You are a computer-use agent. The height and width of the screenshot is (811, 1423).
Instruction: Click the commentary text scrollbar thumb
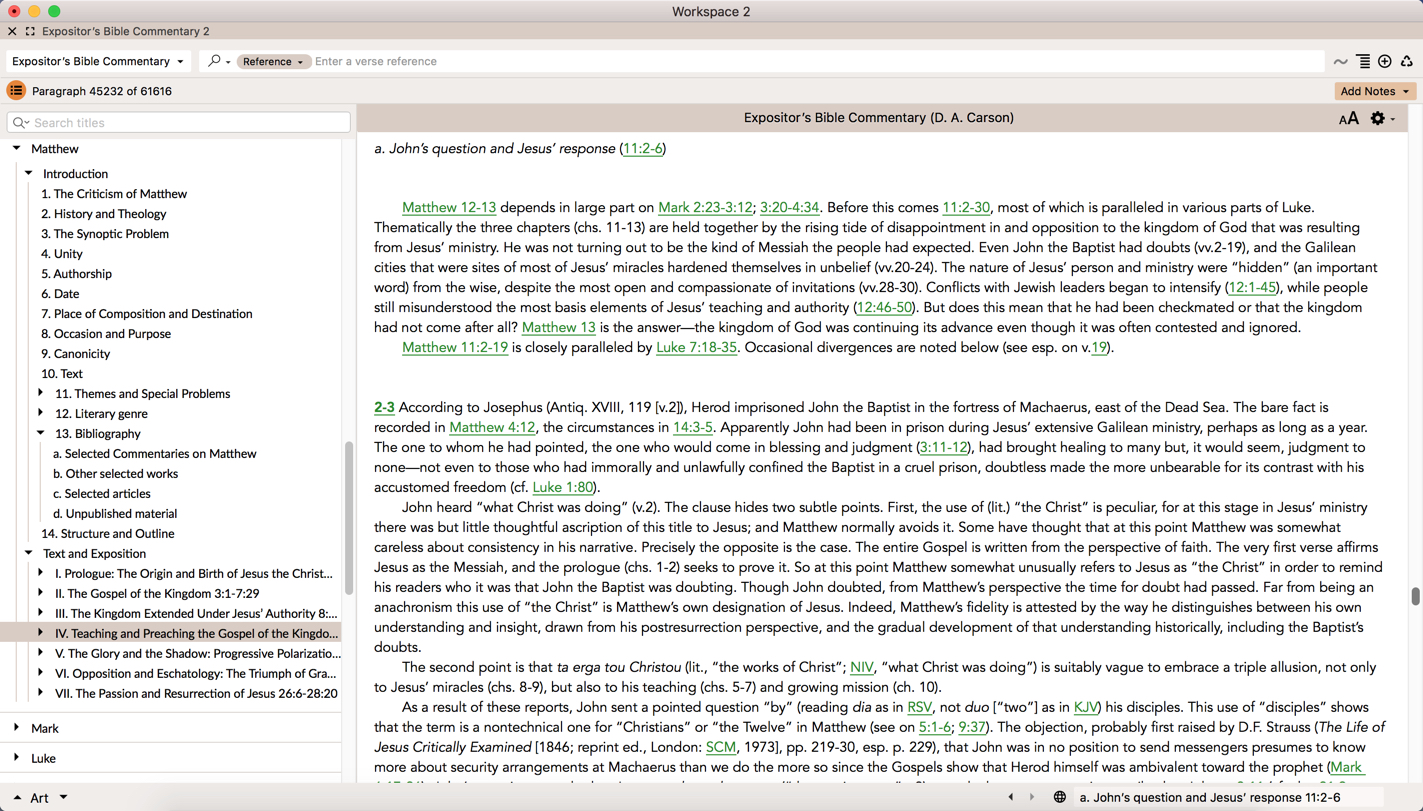click(x=1415, y=596)
